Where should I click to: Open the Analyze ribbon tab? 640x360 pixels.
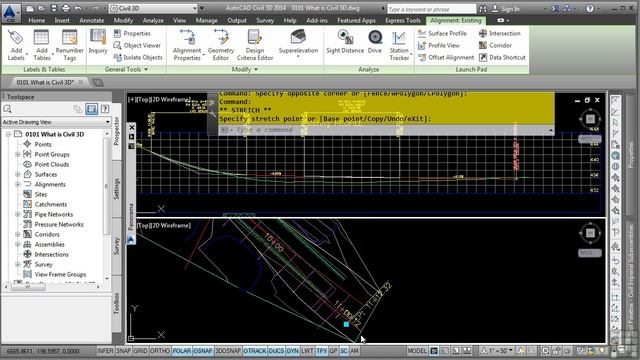point(153,20)
